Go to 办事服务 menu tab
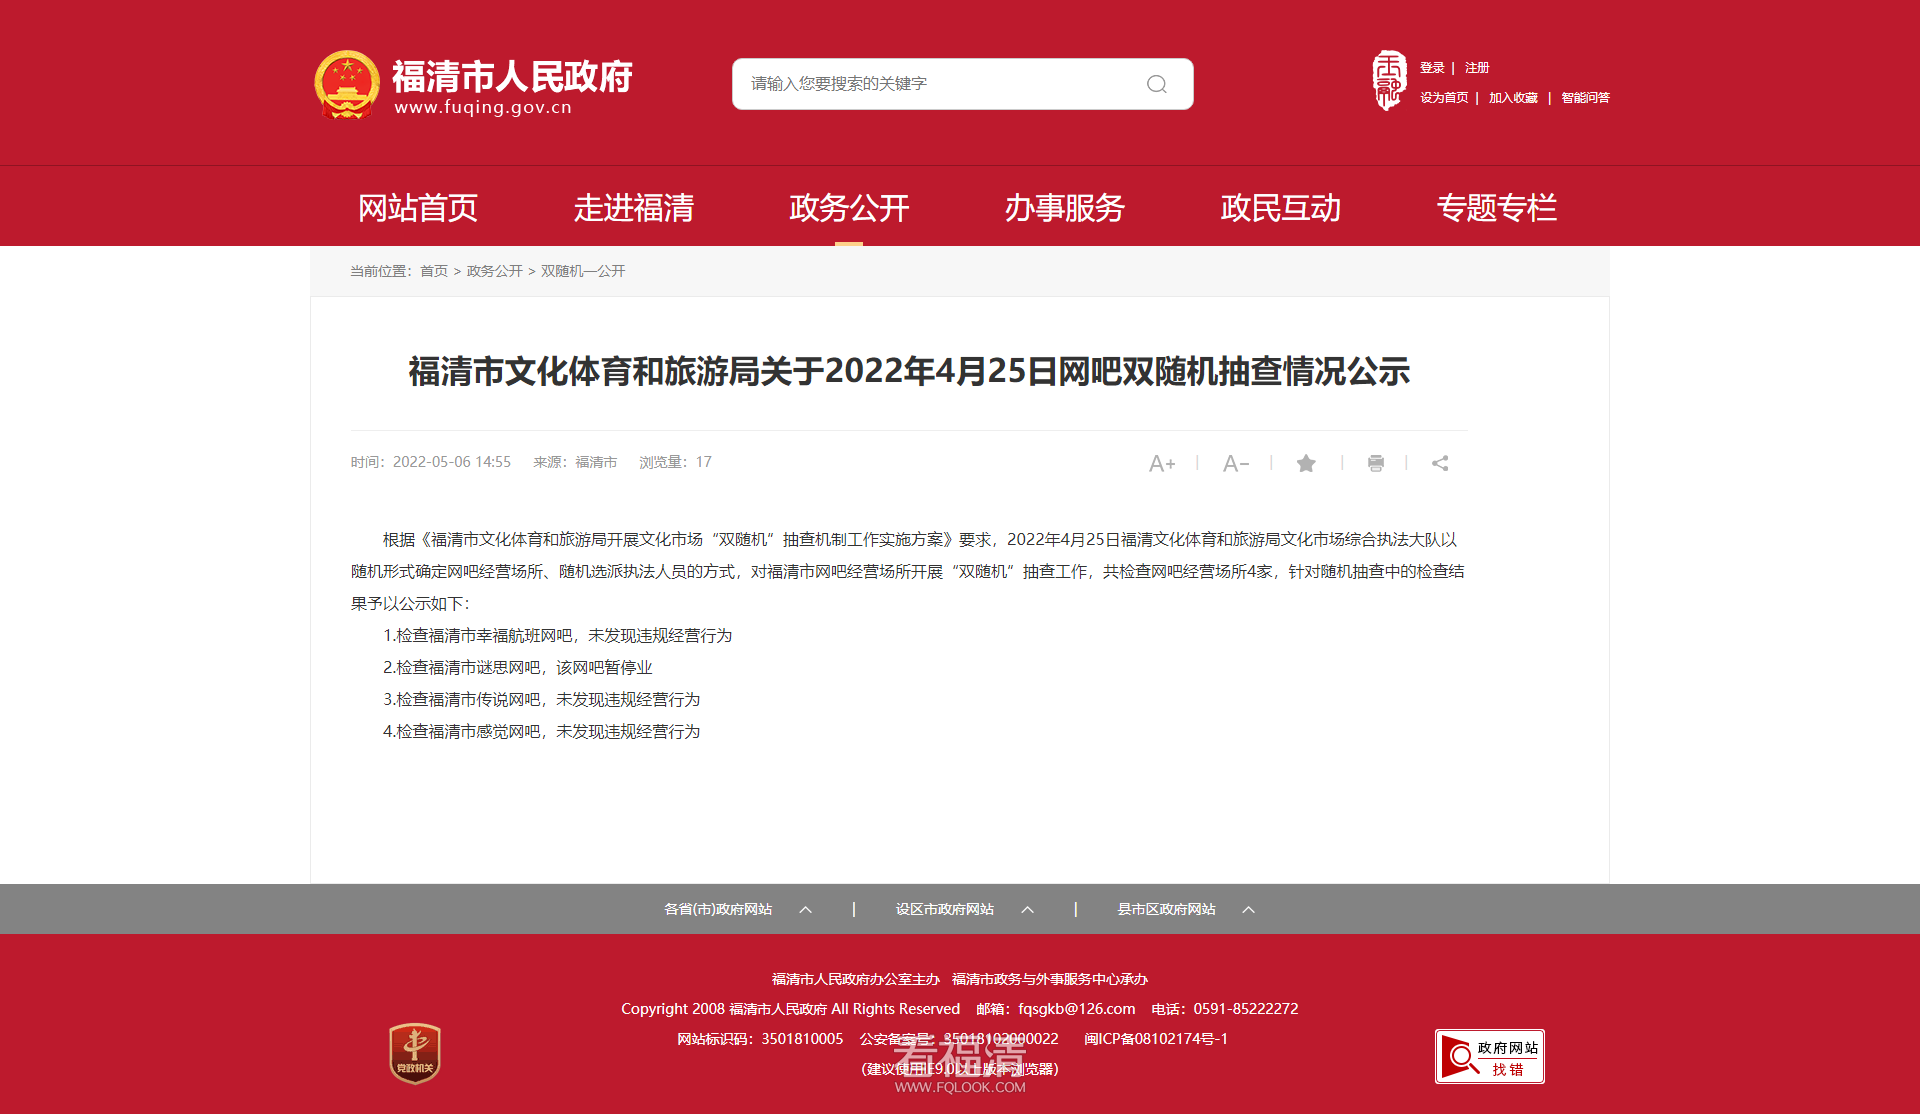 click(1064, 208)
